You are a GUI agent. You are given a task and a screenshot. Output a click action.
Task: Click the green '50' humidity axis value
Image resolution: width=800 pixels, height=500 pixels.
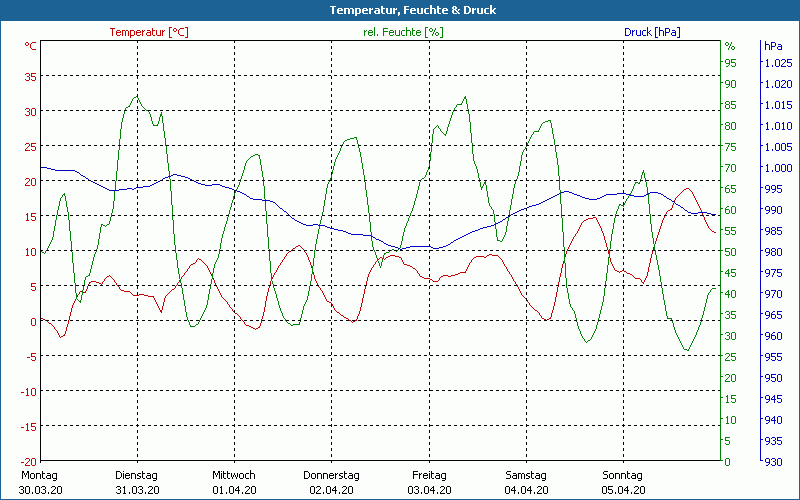[731, 252]
